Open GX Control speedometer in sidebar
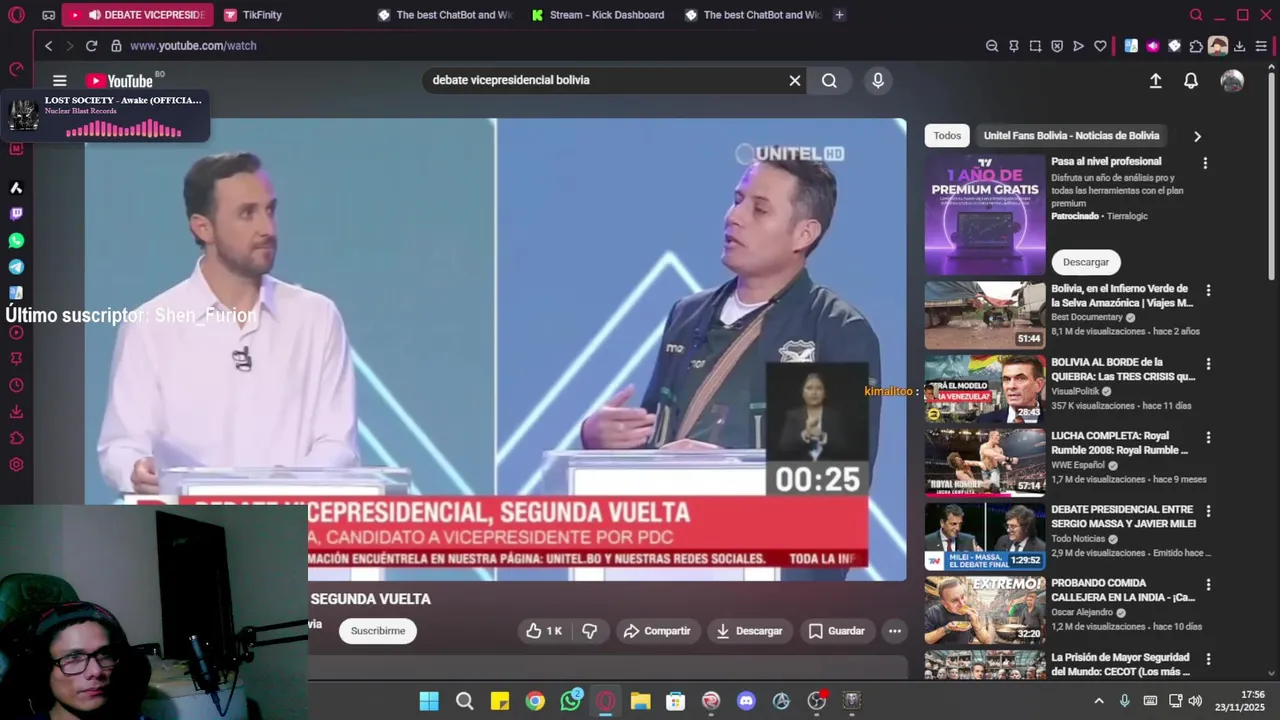Viewport: 1280px width, 720px height. 16,70
